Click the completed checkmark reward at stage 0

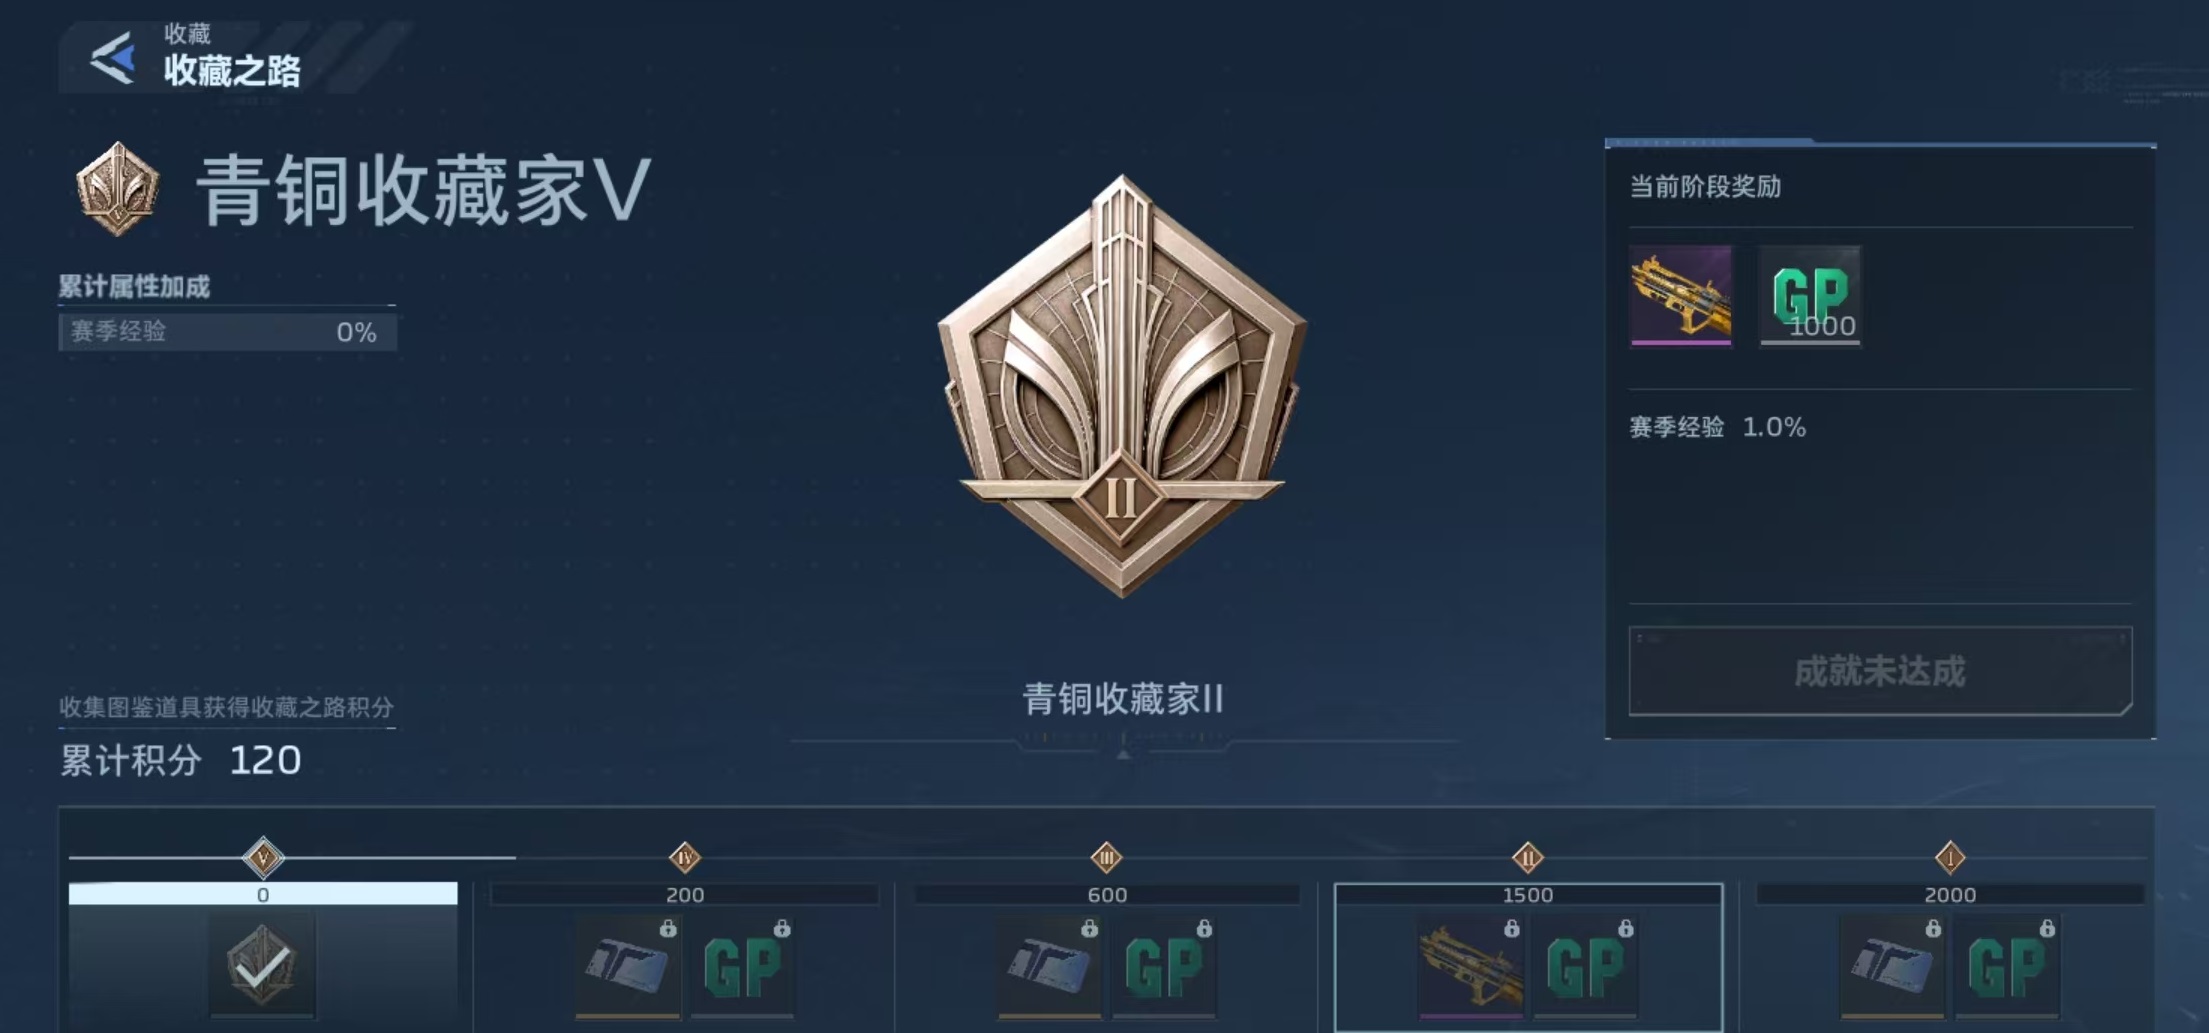(262, 964)
